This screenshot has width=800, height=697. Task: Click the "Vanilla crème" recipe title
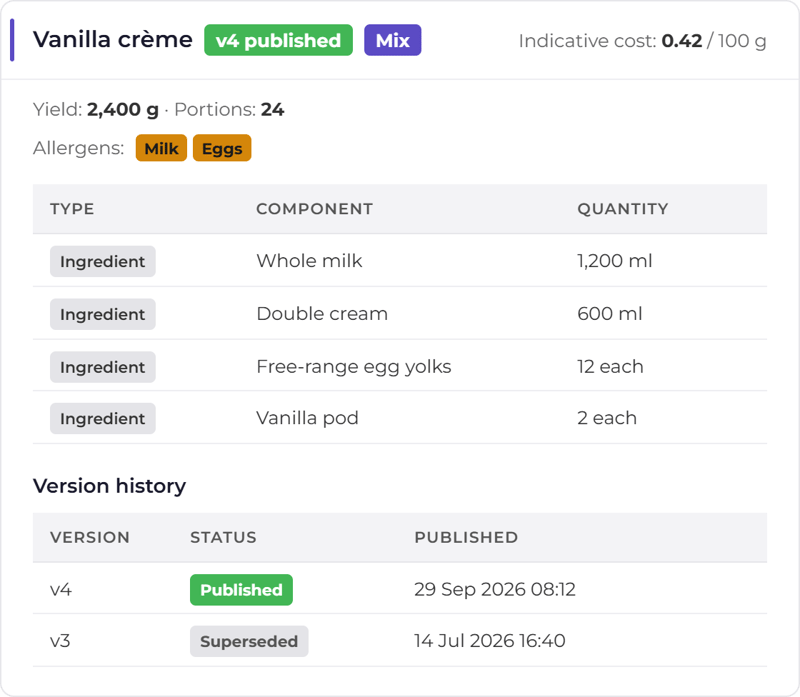[x=113, y=40]
